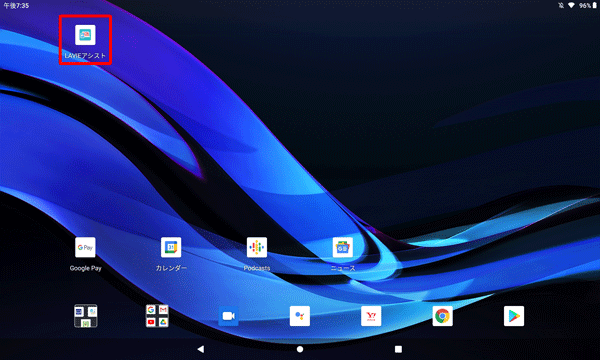
Task: Launch the Yahoo! Japan app
Action: (371, 316)
